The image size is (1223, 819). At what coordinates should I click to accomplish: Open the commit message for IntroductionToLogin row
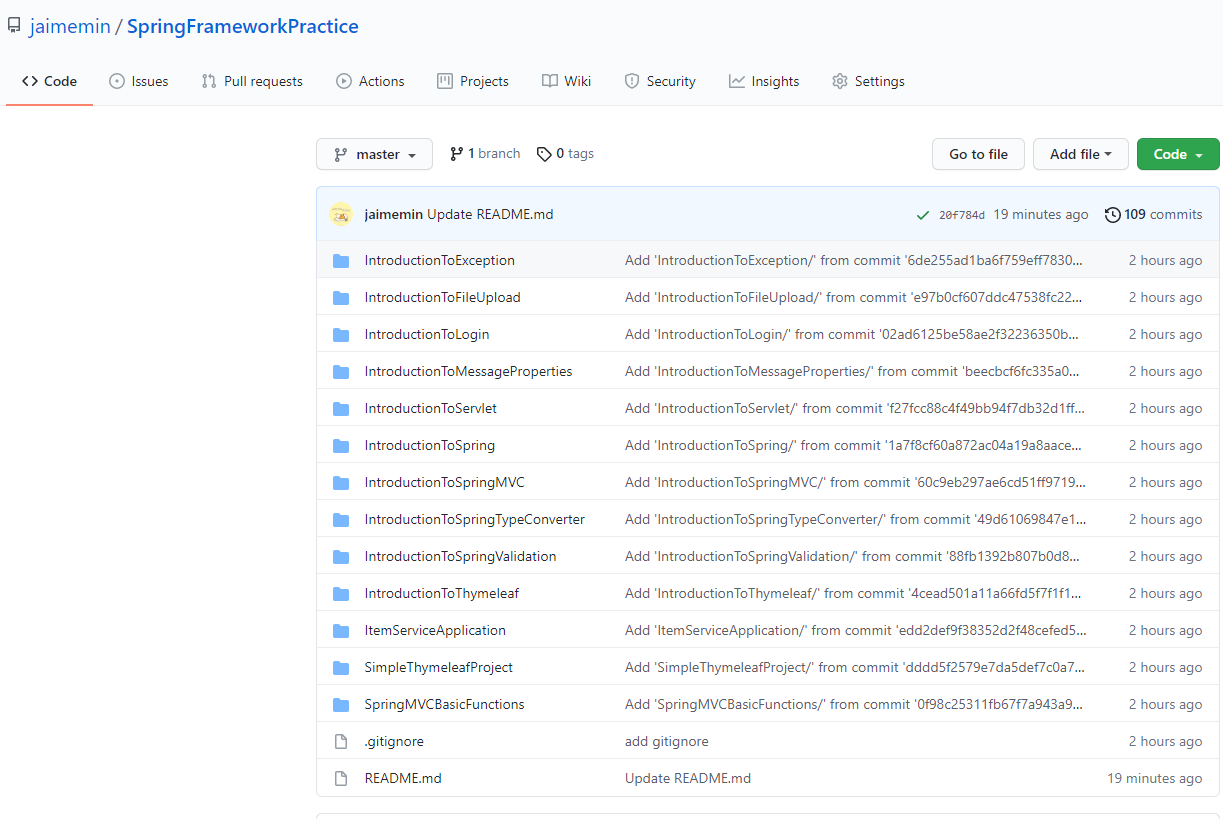pyautogui.click(x=852, y=335)
